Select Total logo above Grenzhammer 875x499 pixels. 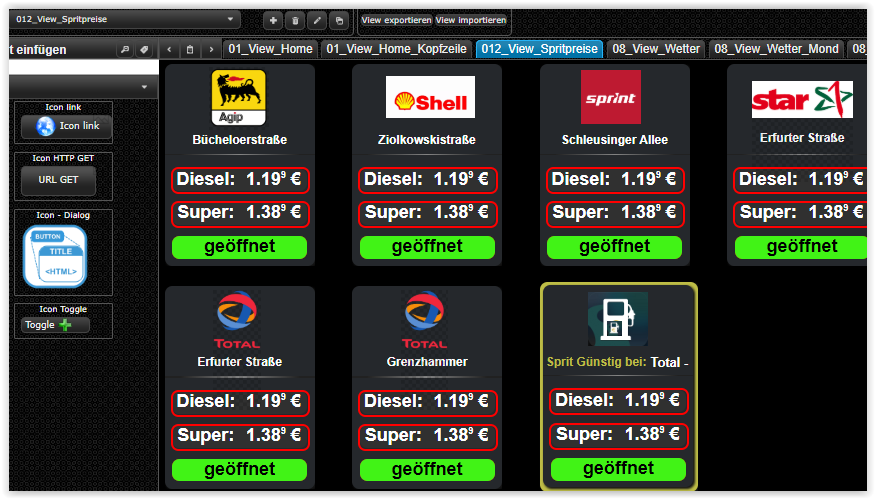coord(425,320)
